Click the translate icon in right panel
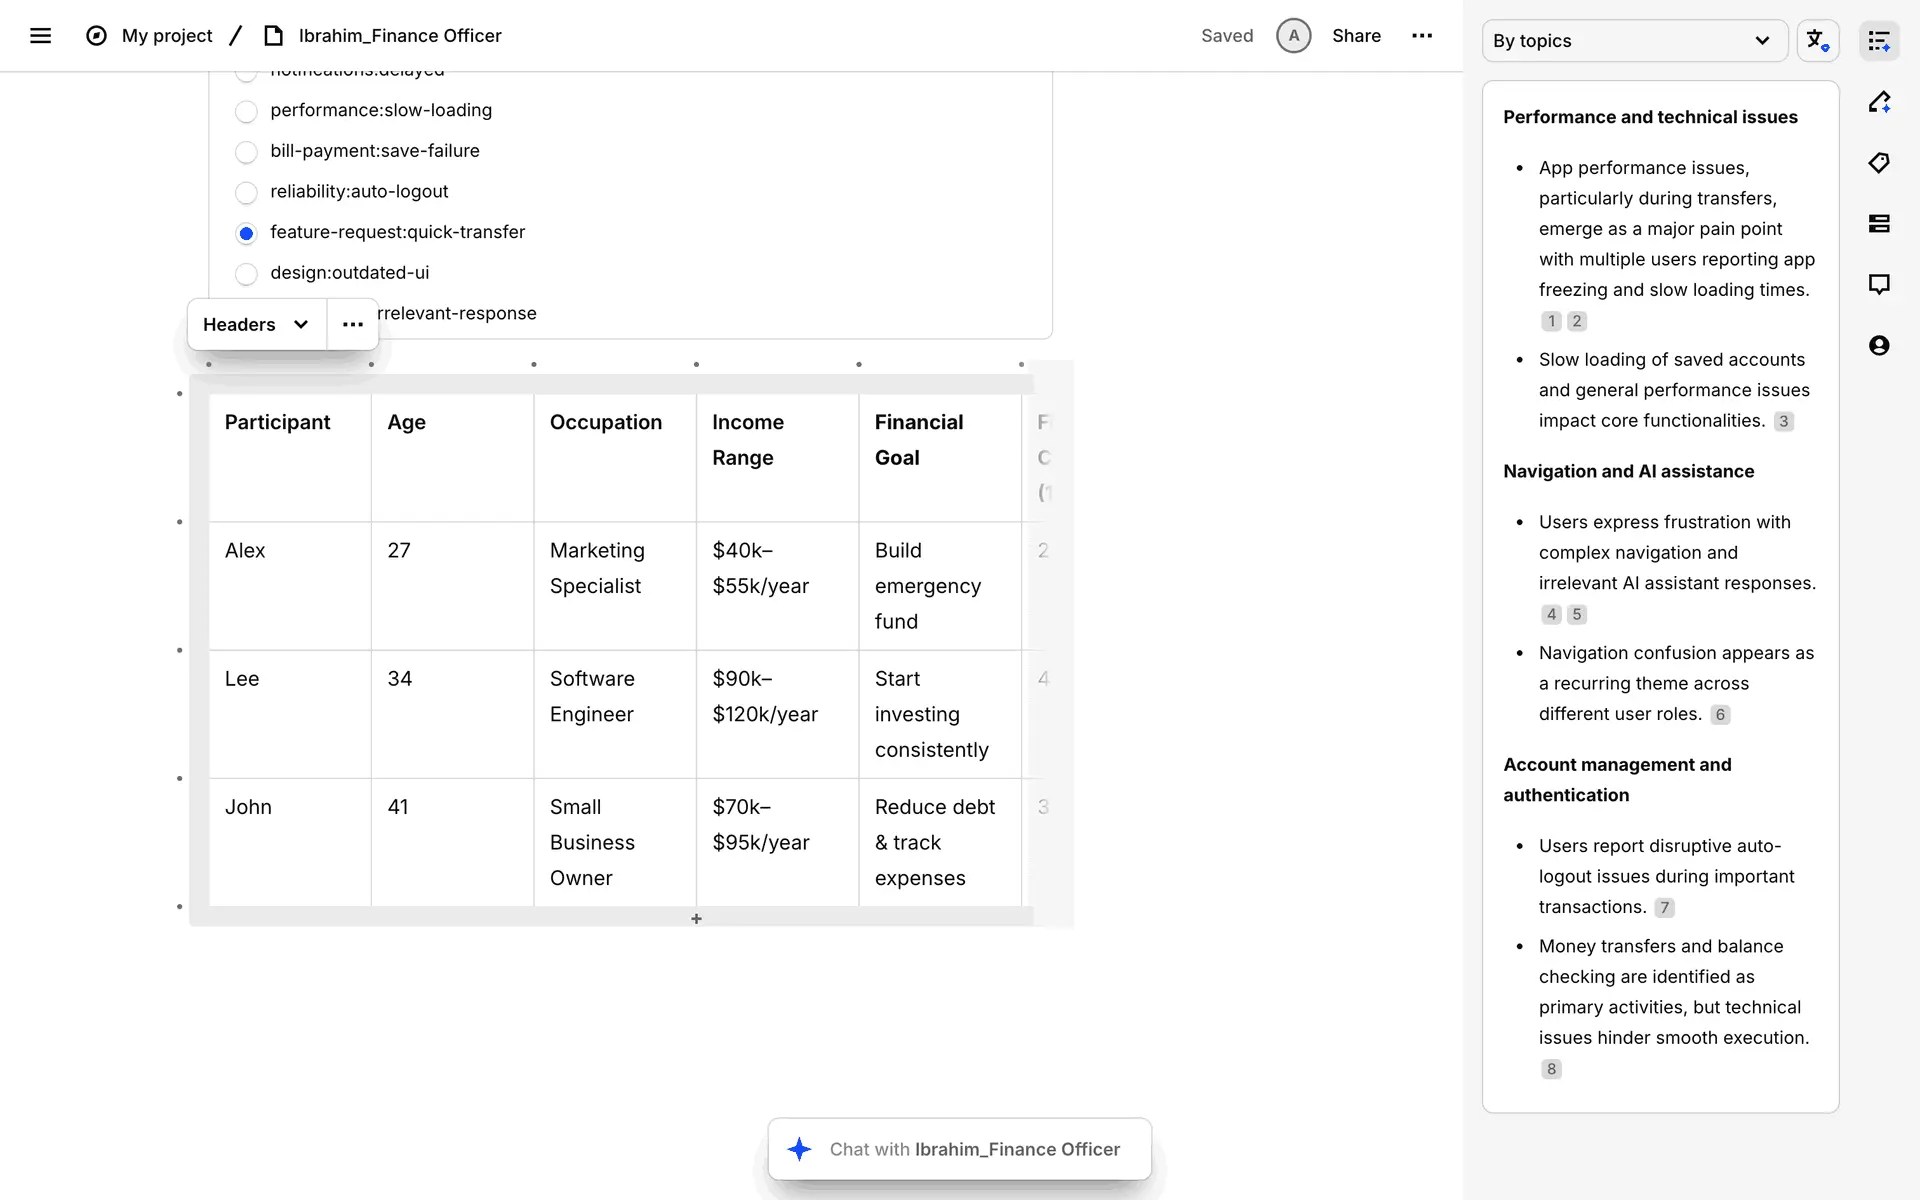 (x=1817, y=41)
